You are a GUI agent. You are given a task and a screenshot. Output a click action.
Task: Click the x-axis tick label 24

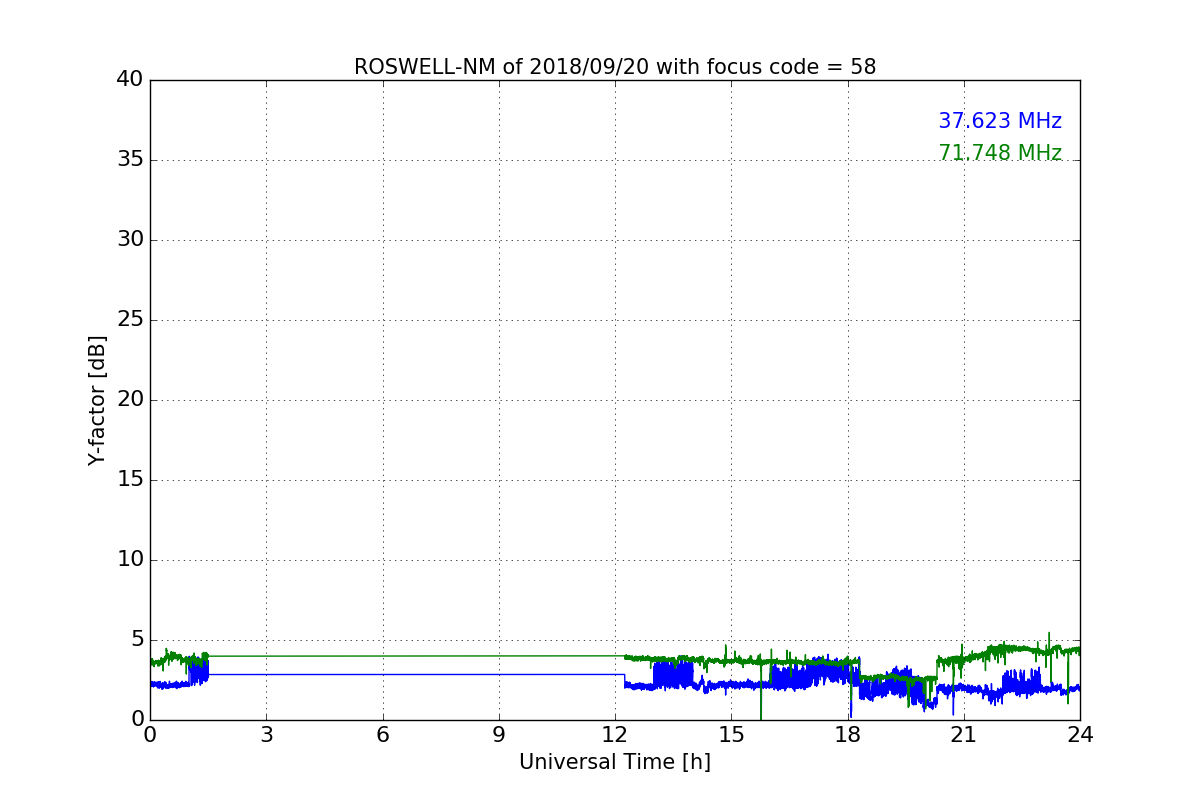(x=1080, y=735)
